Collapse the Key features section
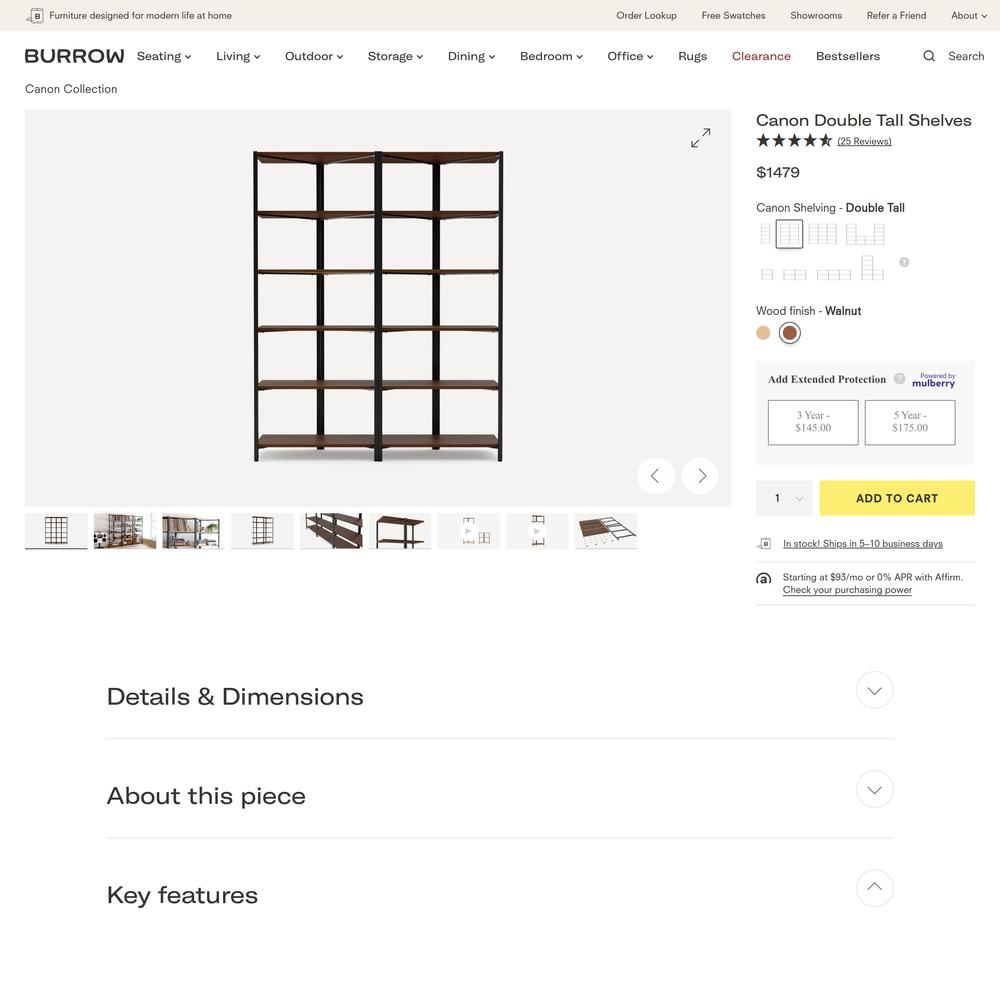Viewport: 1000px width, 1000px height. point(874,888)
